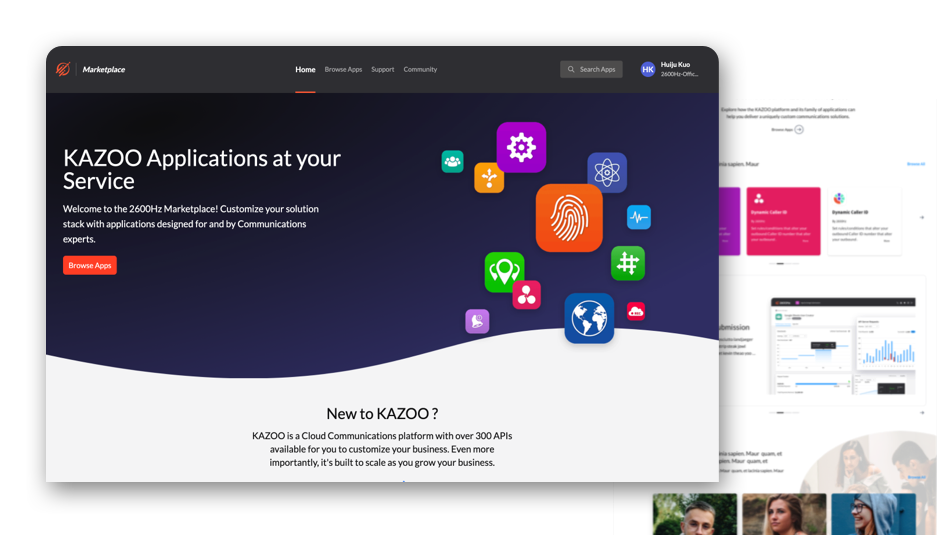
Task: Open photo of blonde woman
Action: pos(784,514)
